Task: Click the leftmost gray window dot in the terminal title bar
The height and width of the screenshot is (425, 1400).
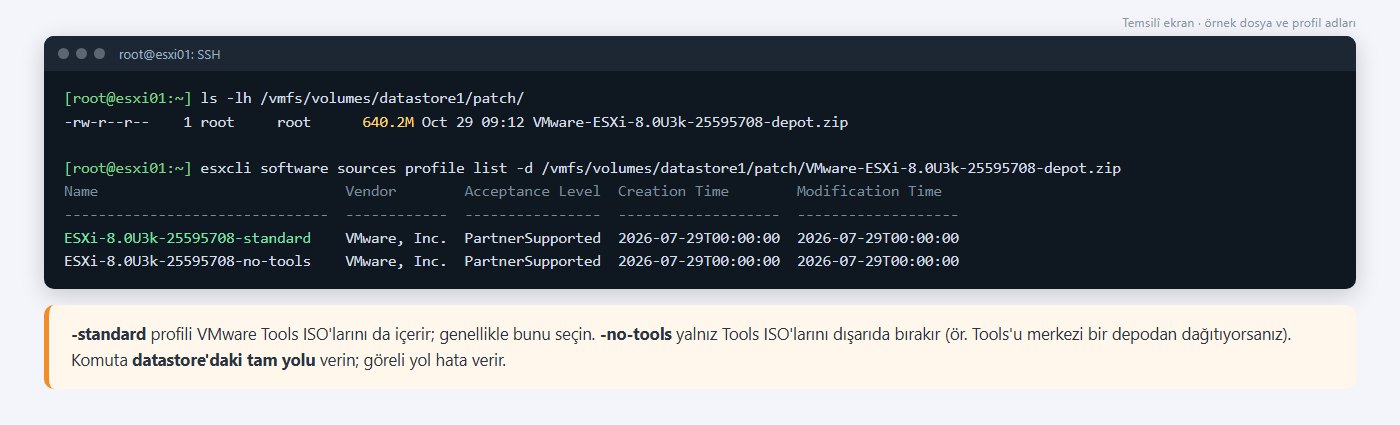Action: point(64,54)
